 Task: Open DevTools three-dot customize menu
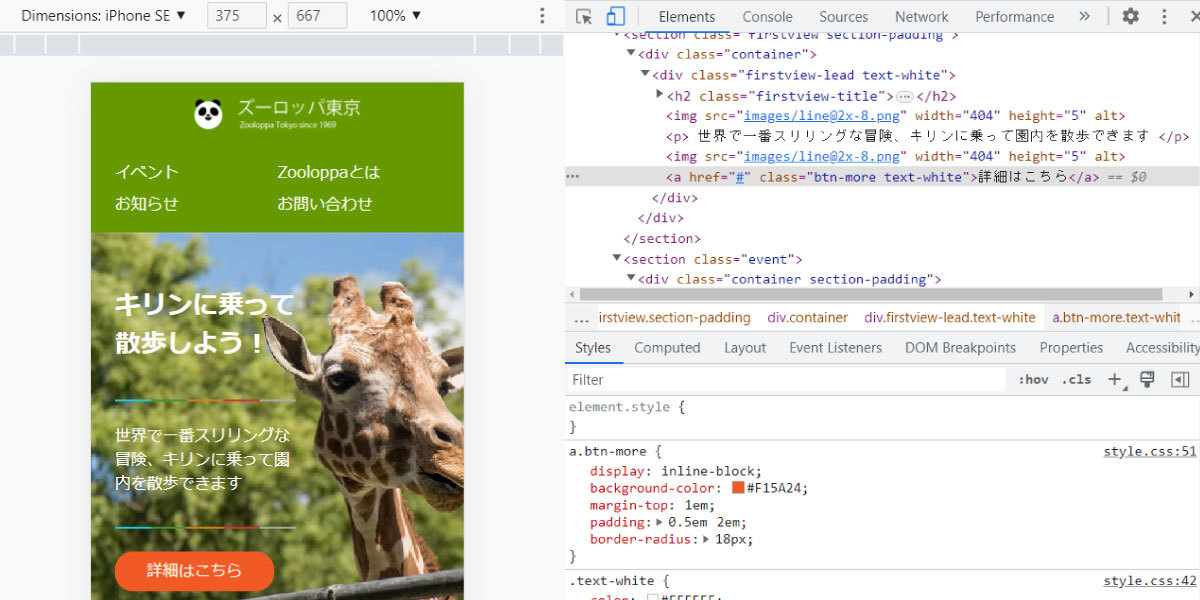[1164, 16]
